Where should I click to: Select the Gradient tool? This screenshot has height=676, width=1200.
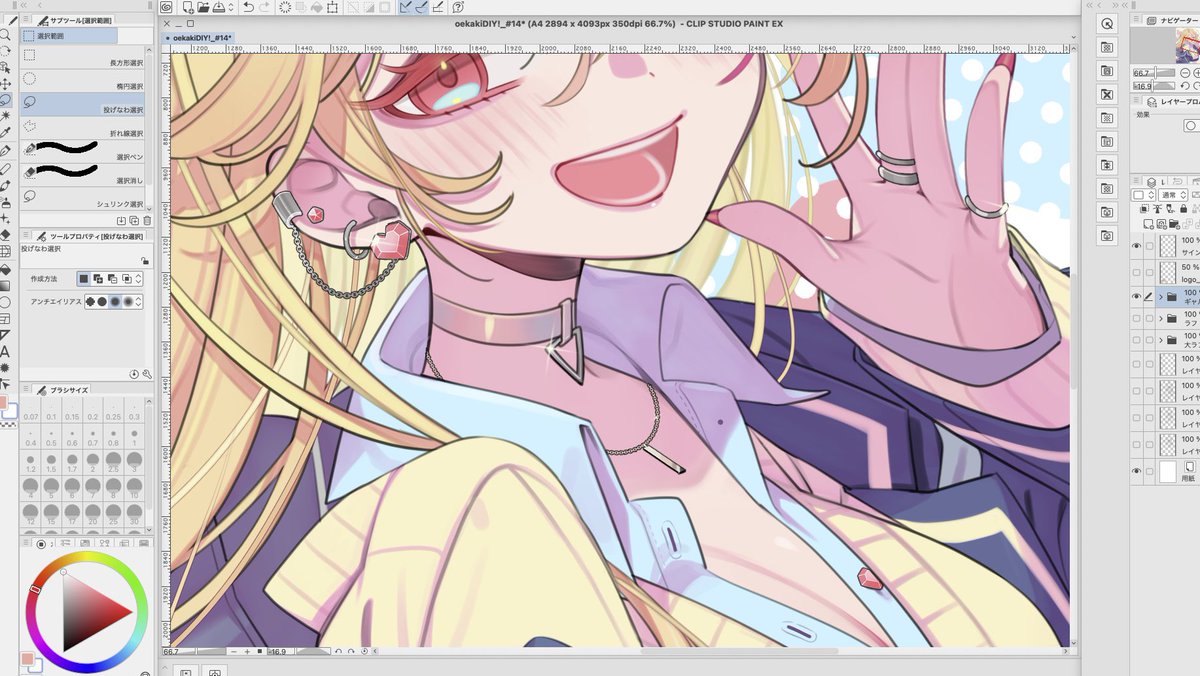point(6,284)
